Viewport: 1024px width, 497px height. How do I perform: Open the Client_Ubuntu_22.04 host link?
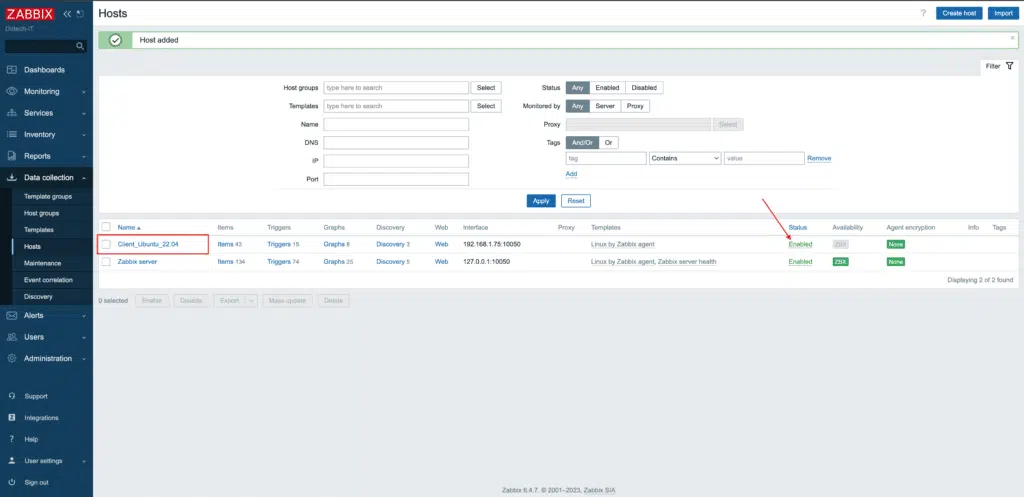pyautogui.click(x=148, y=244)
